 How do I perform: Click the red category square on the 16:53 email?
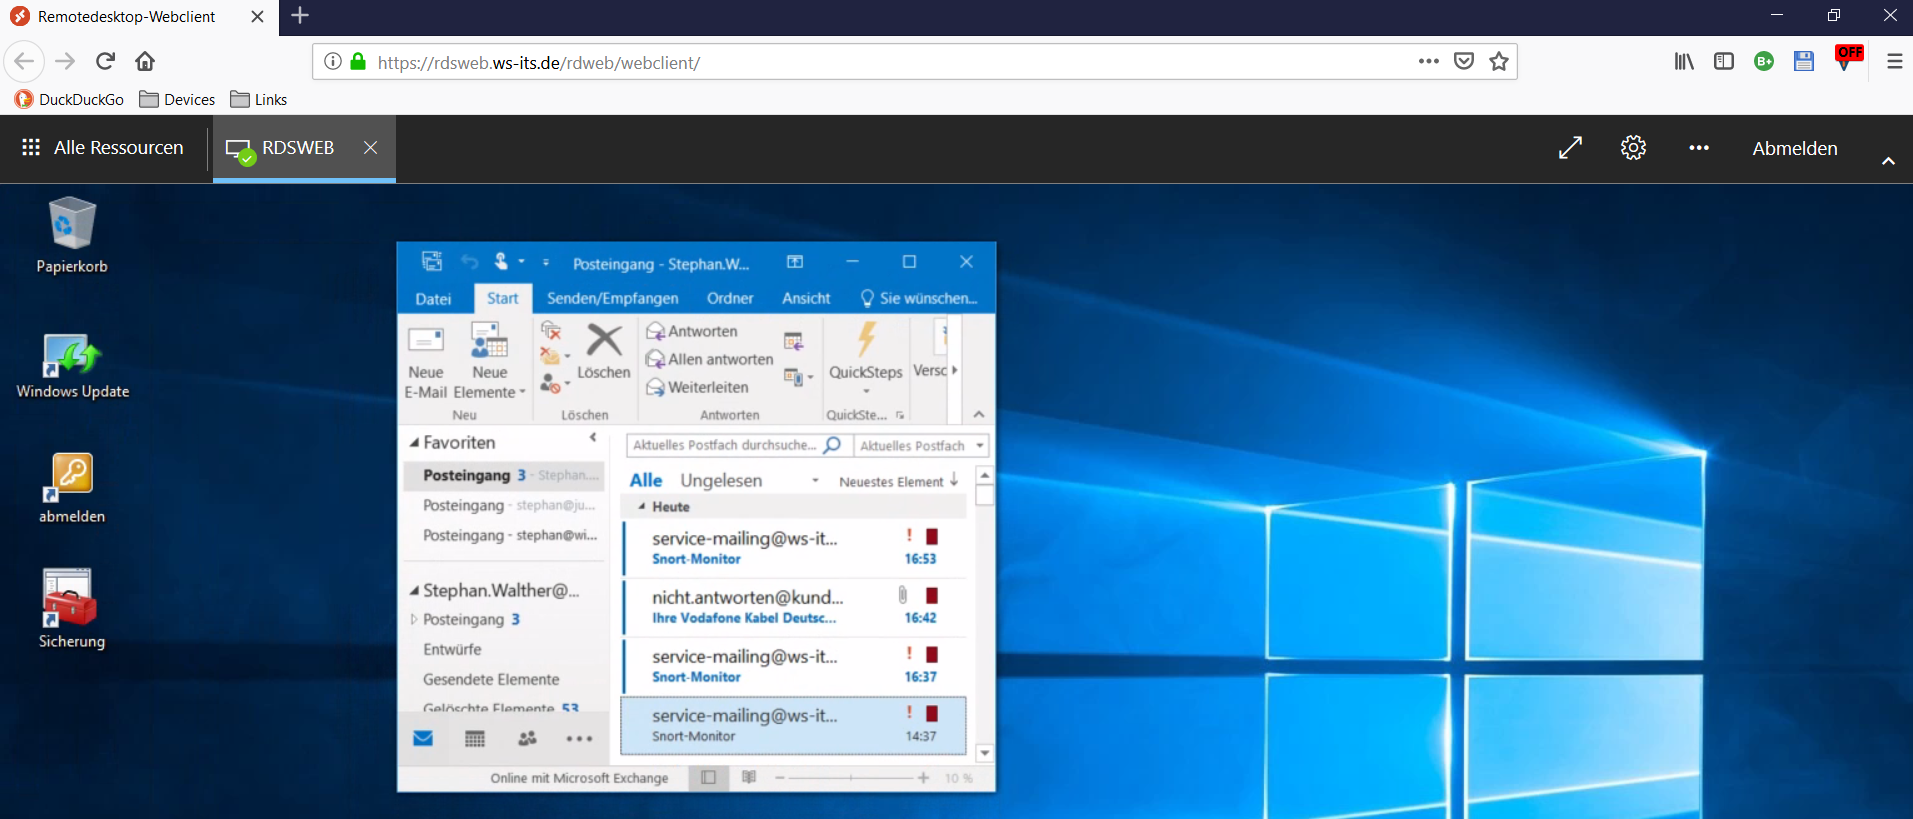coord(932,536)
